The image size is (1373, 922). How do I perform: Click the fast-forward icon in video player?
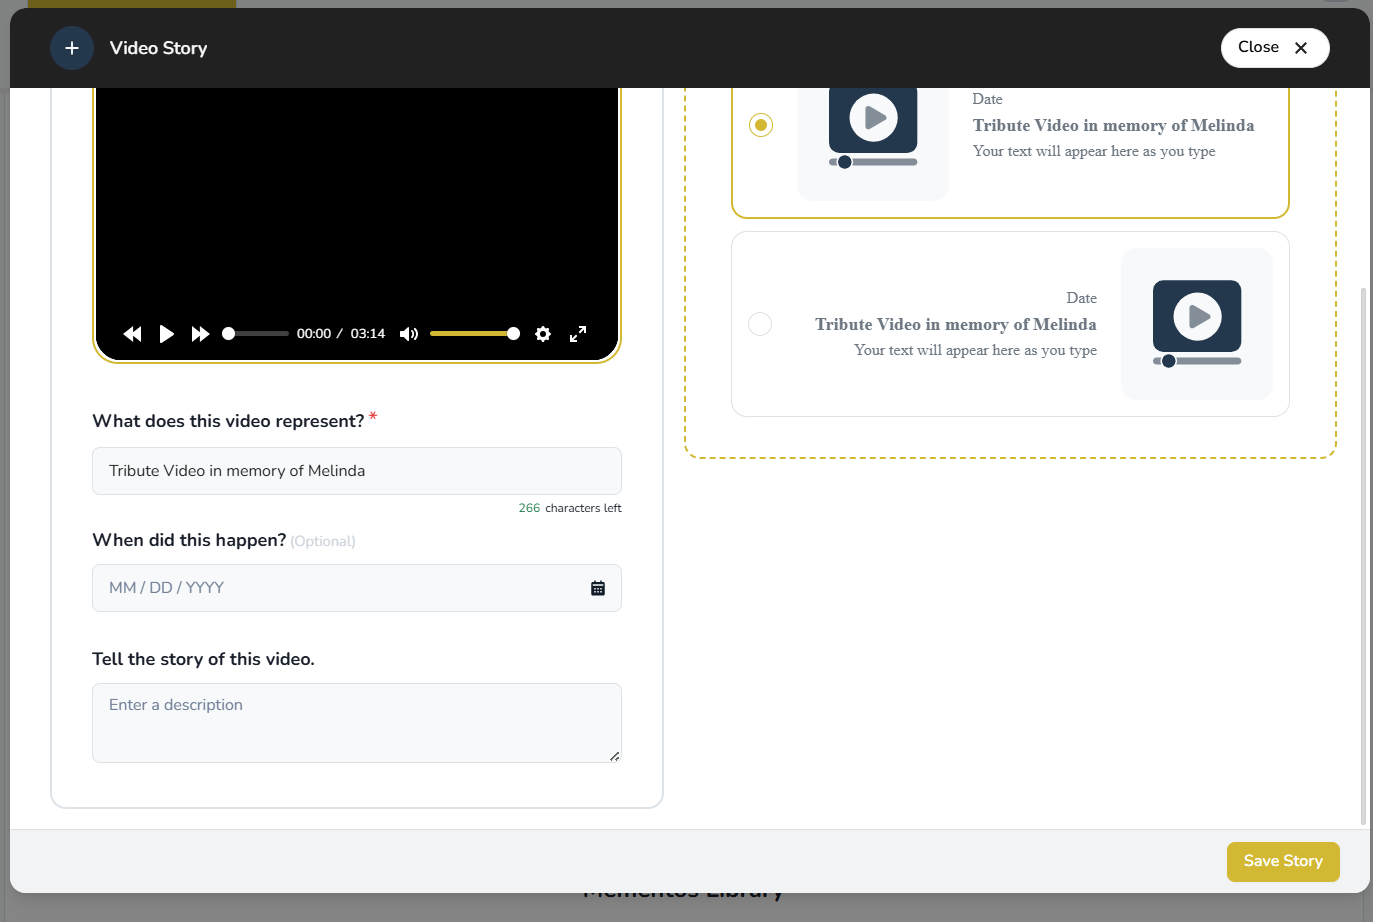(x=200, y=334)
